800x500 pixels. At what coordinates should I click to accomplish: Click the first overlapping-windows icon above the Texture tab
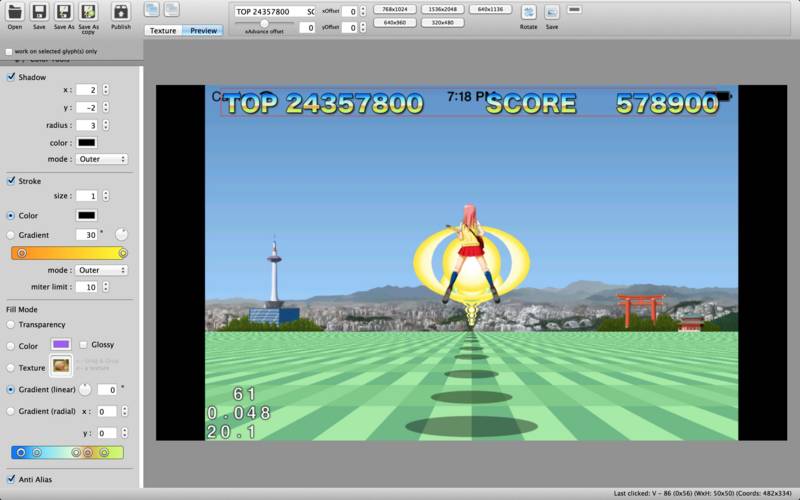pos(152,9)
